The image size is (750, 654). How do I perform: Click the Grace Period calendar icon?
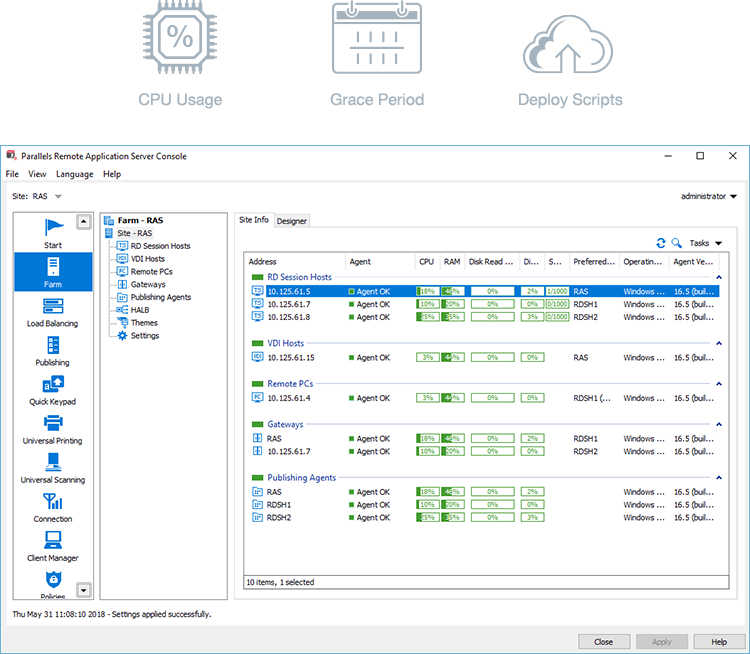click(x=377, y=37)
